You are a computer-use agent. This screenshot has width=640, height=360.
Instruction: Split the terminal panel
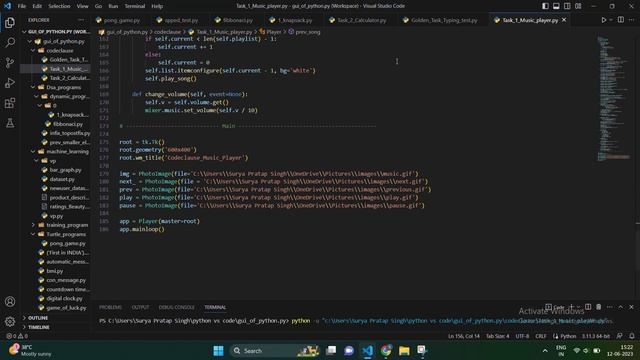tap(588, 307)
